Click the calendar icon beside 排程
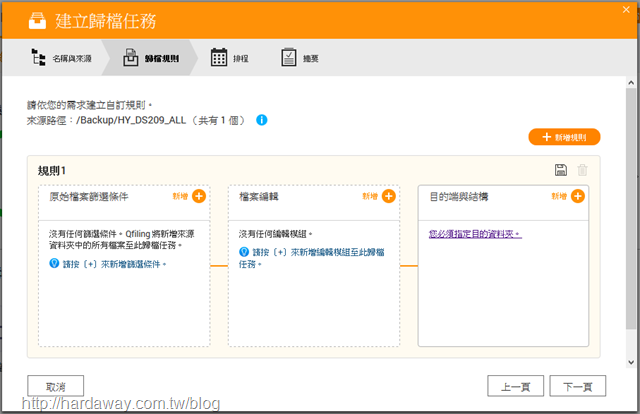 click(219, 57)
